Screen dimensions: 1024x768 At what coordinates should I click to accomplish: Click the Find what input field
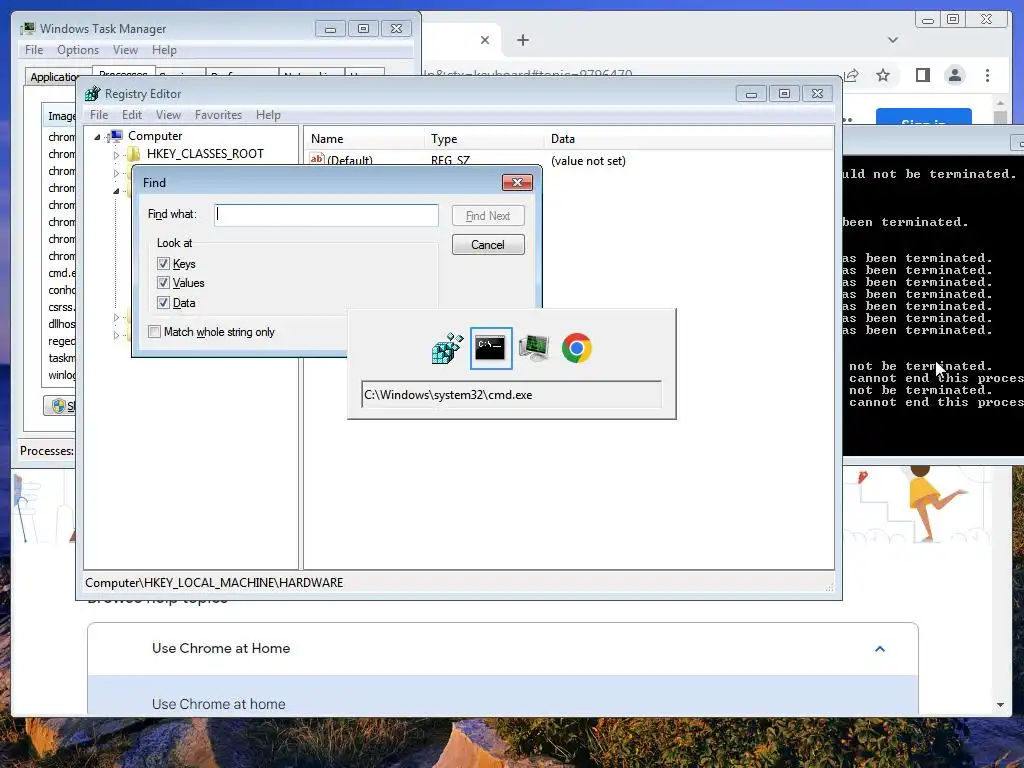(327, 215)
